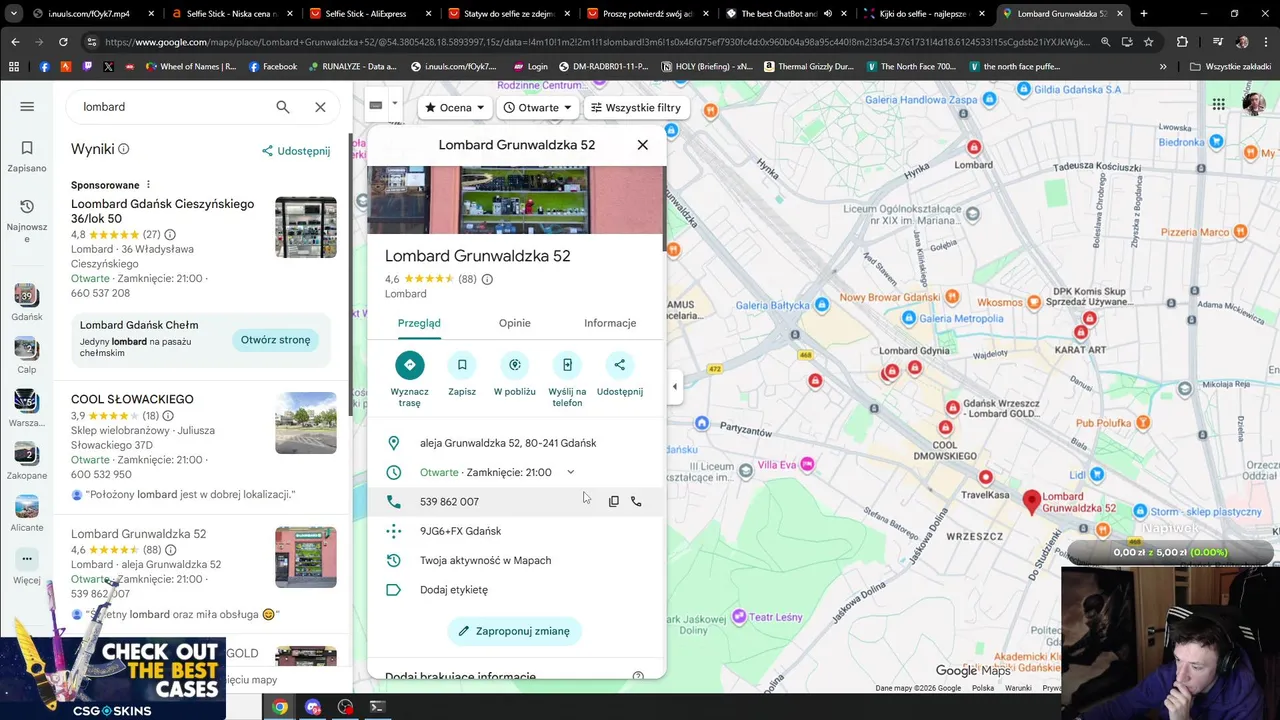The height and width of the screenshot is (720, 1280).
Task: Open Chrome extensions puzzle icon
Action: [1182, 42]
